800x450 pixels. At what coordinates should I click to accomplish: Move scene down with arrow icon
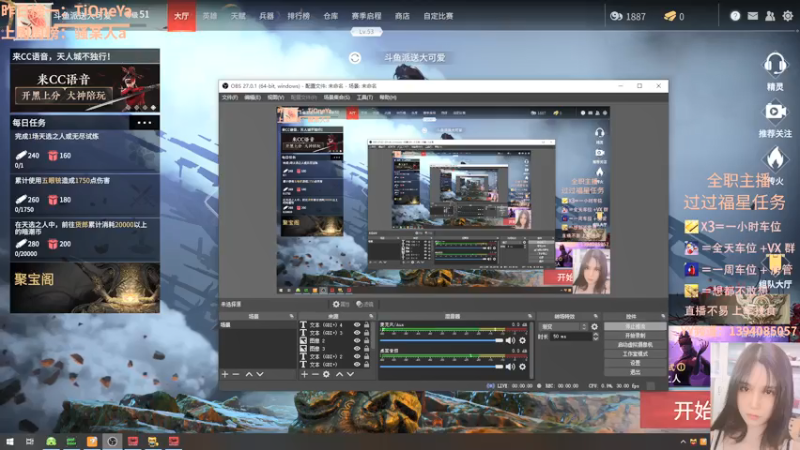coord(260,374)
